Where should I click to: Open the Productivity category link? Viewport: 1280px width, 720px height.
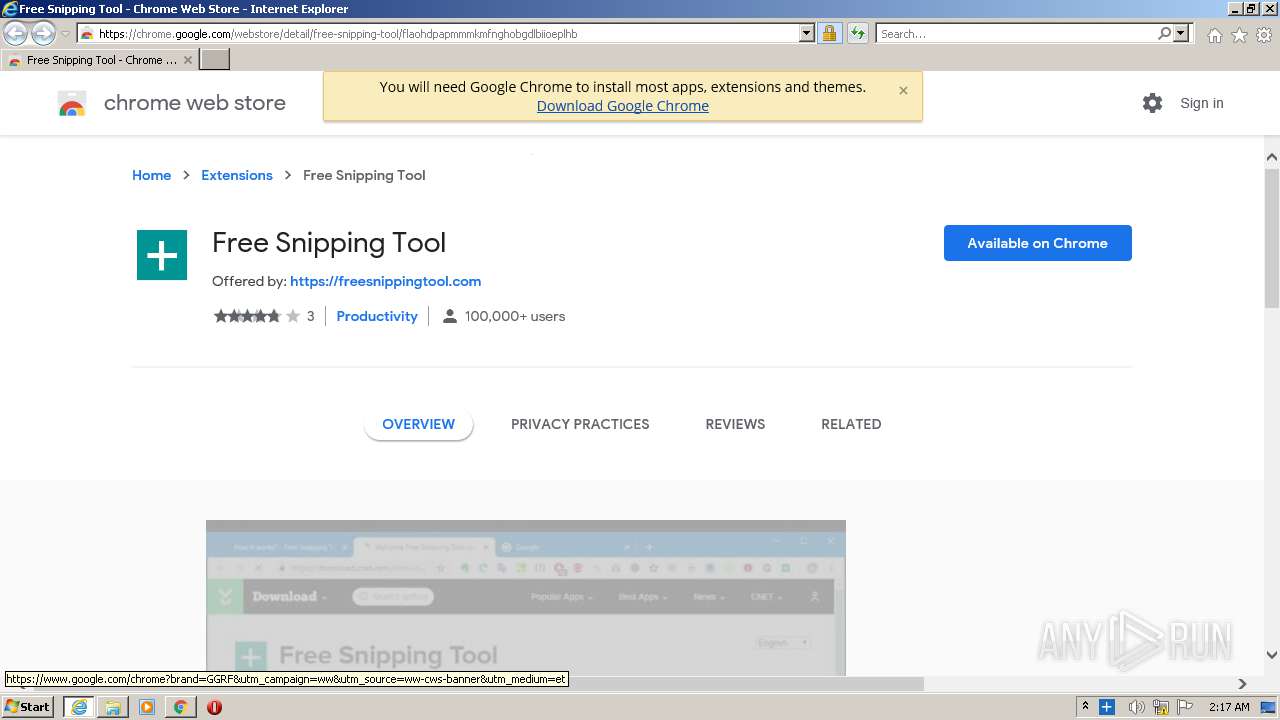tap(377, 316)
